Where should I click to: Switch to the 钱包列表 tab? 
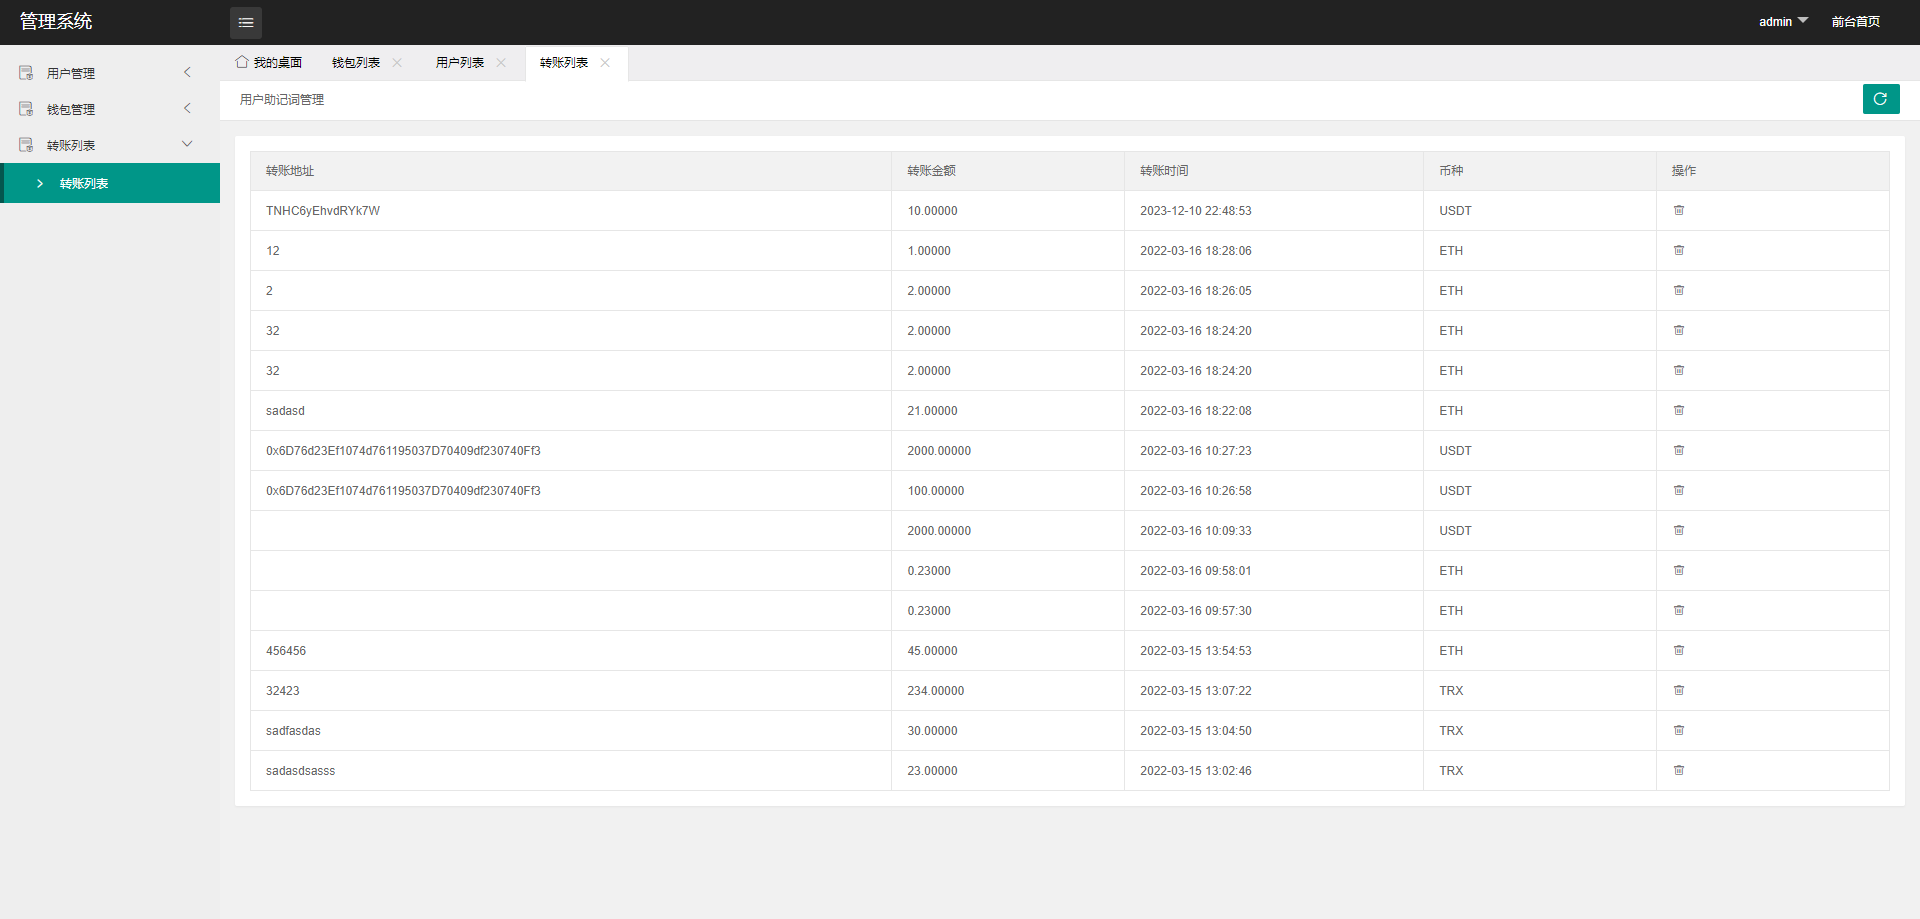(x=356, y=63)
